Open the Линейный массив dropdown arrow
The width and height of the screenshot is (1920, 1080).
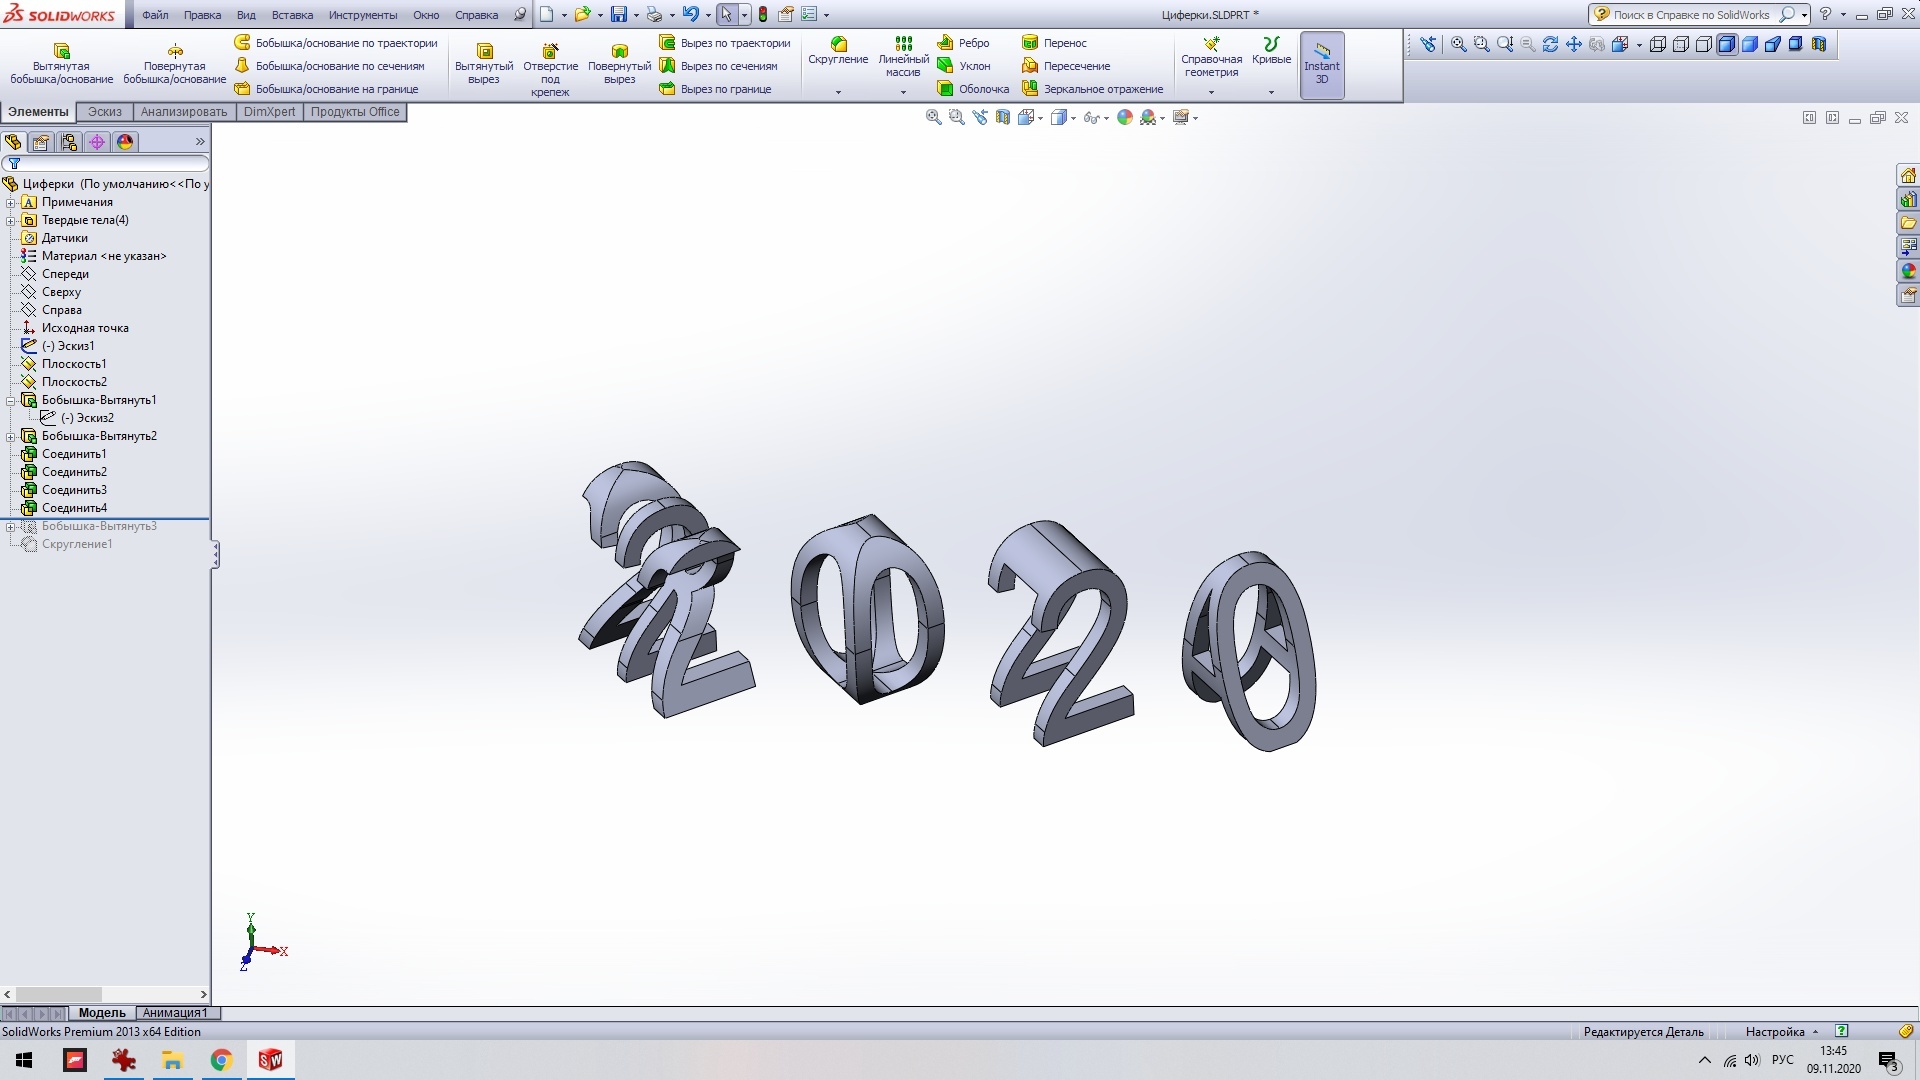pyautogui.click(x=903, y=92)
